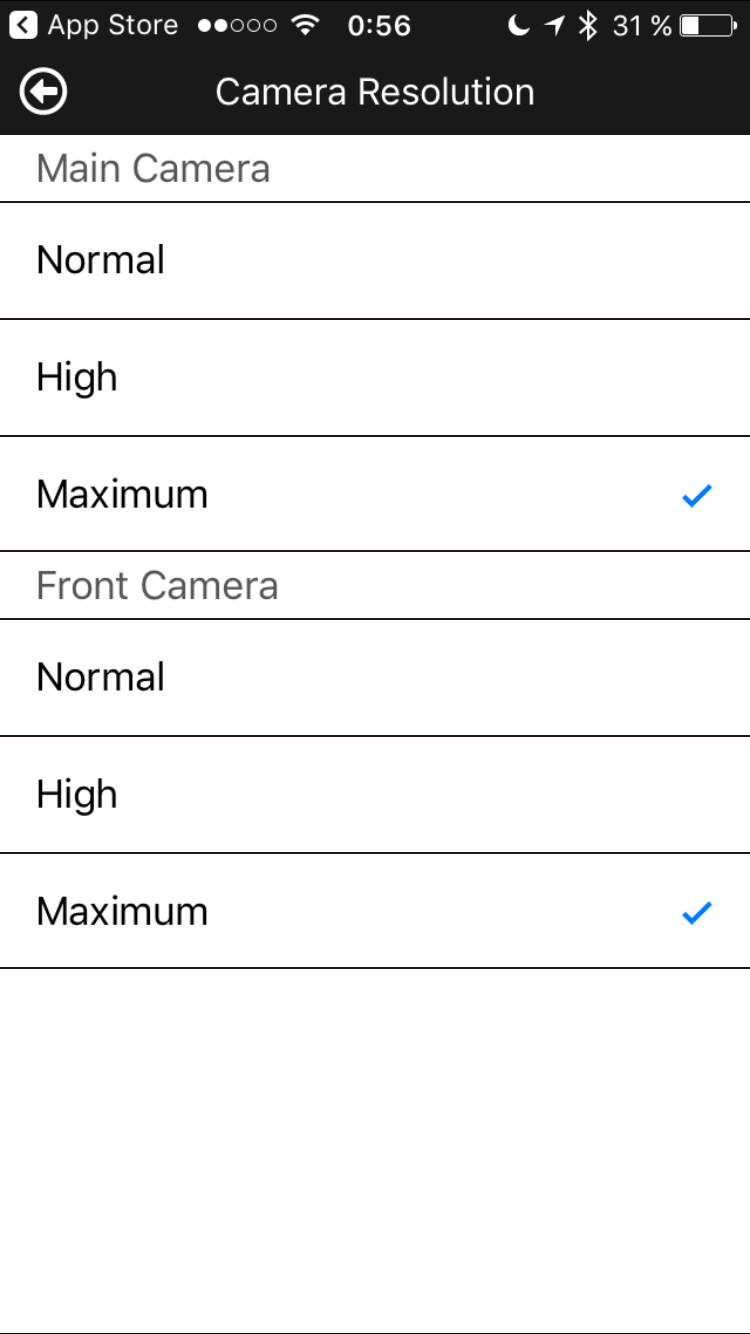Viewport: 750px width, 1334px height.
Task: Choose High resolution for Front Camera
Action: [375, 795]
